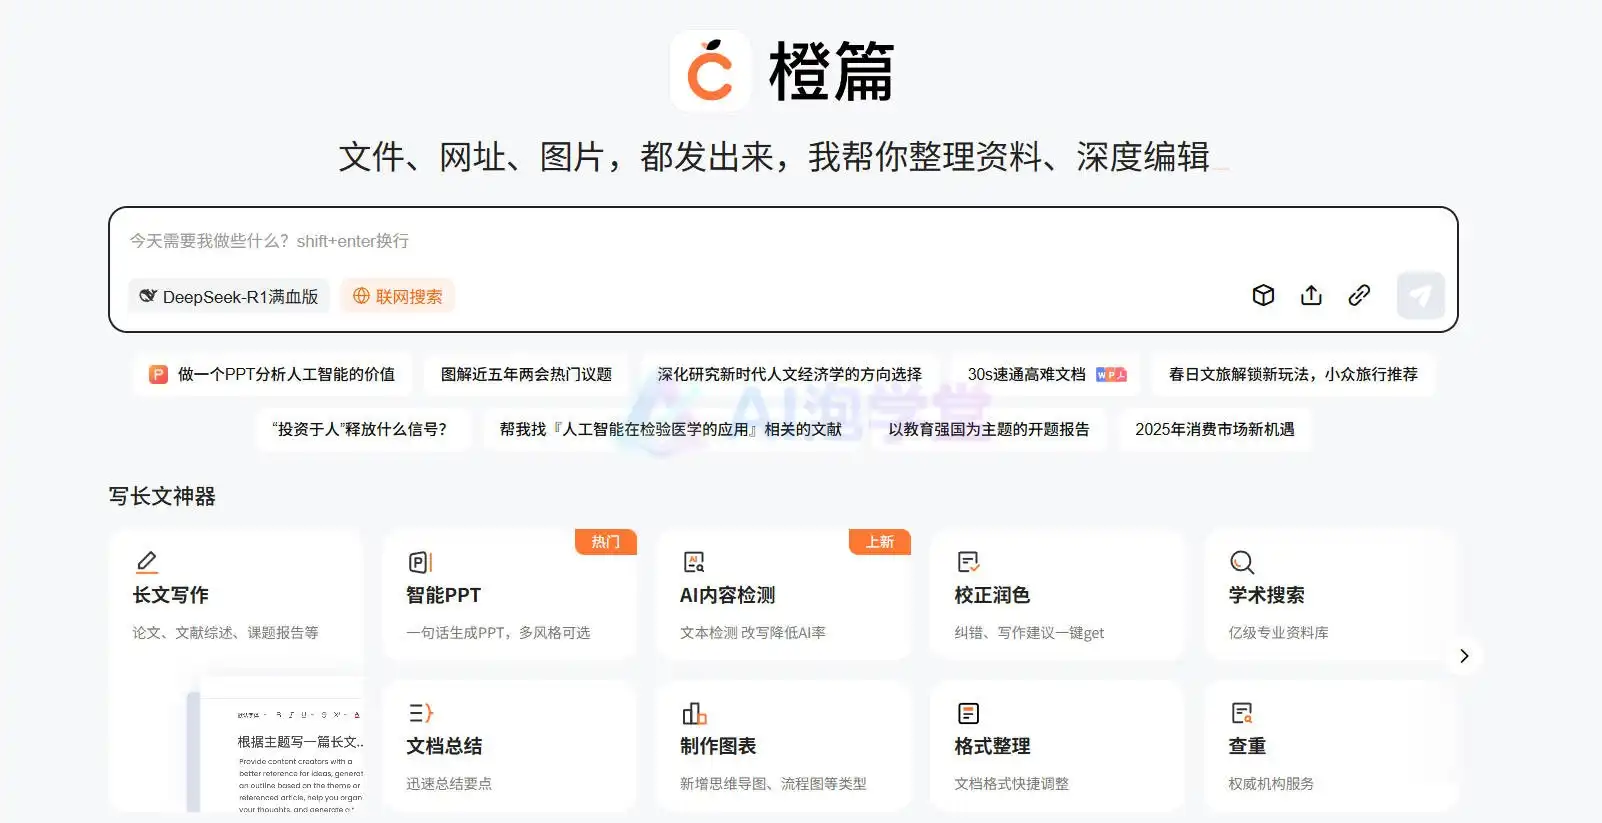Open the 格式整理 card title
1602x823 pixels.
tap(992, 746)
